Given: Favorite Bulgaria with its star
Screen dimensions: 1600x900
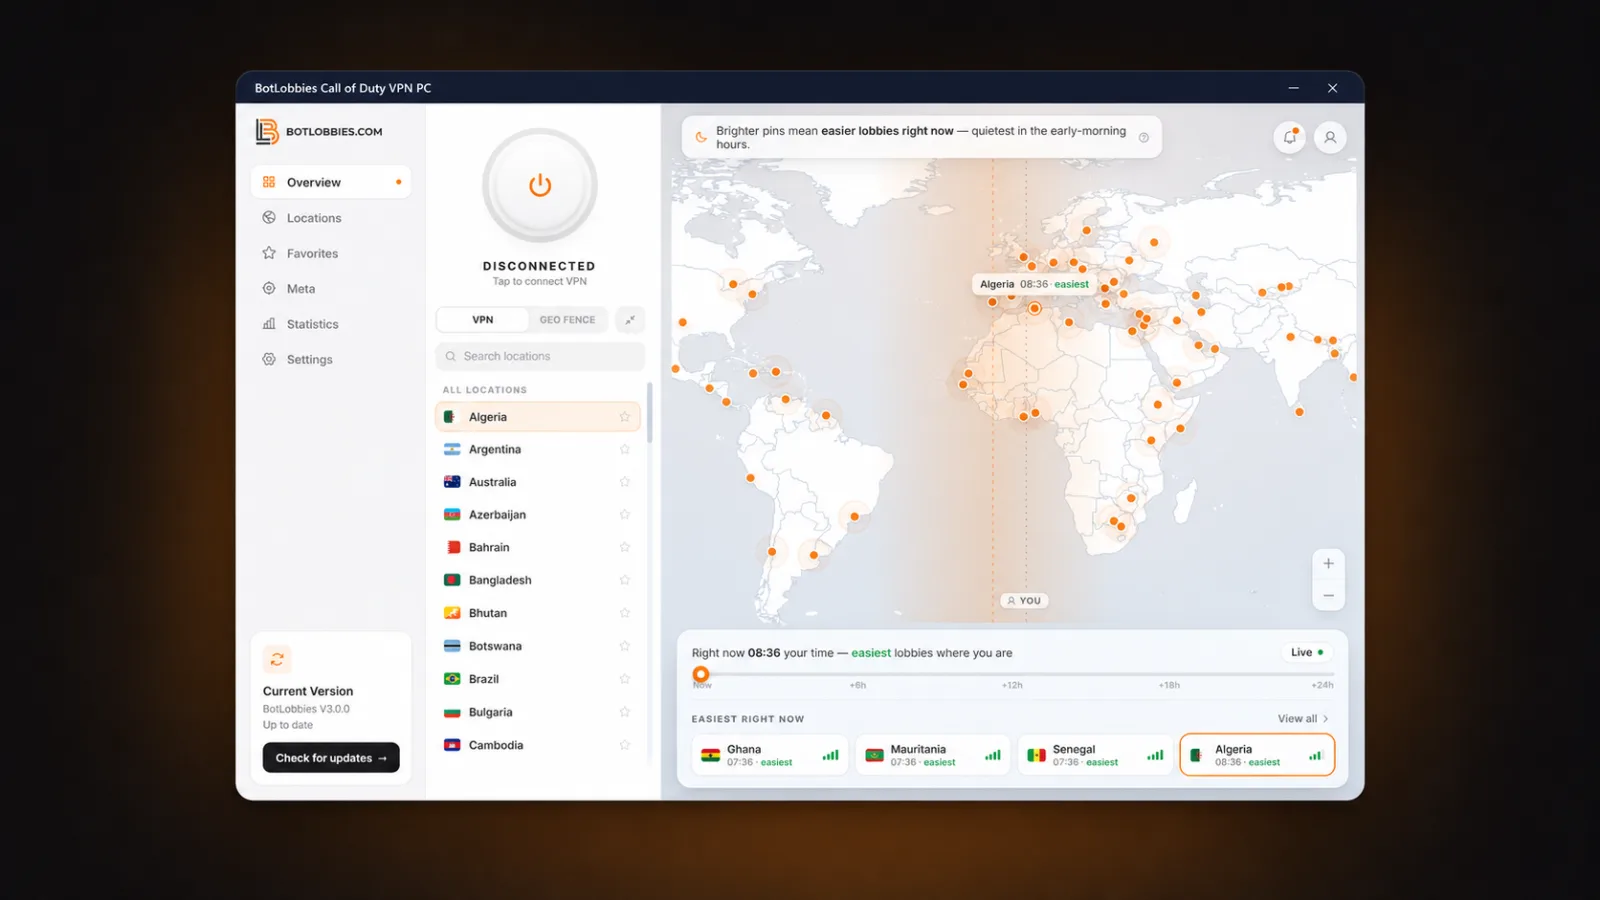Looking at the screenshot, I should click(x=624, y=712).
